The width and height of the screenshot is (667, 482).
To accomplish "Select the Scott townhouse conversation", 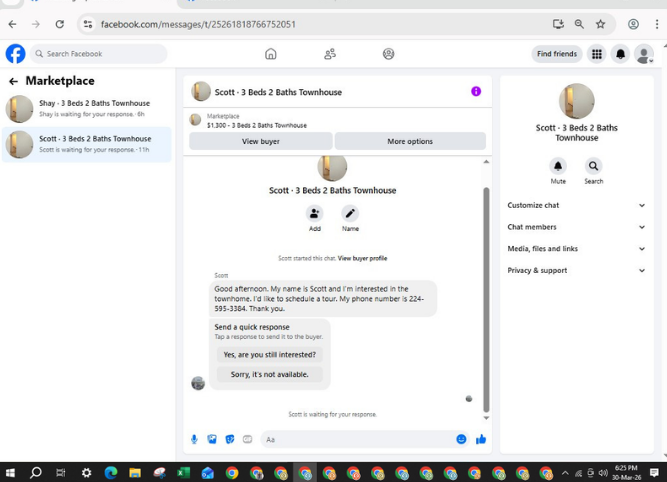I will click(87, 144).
